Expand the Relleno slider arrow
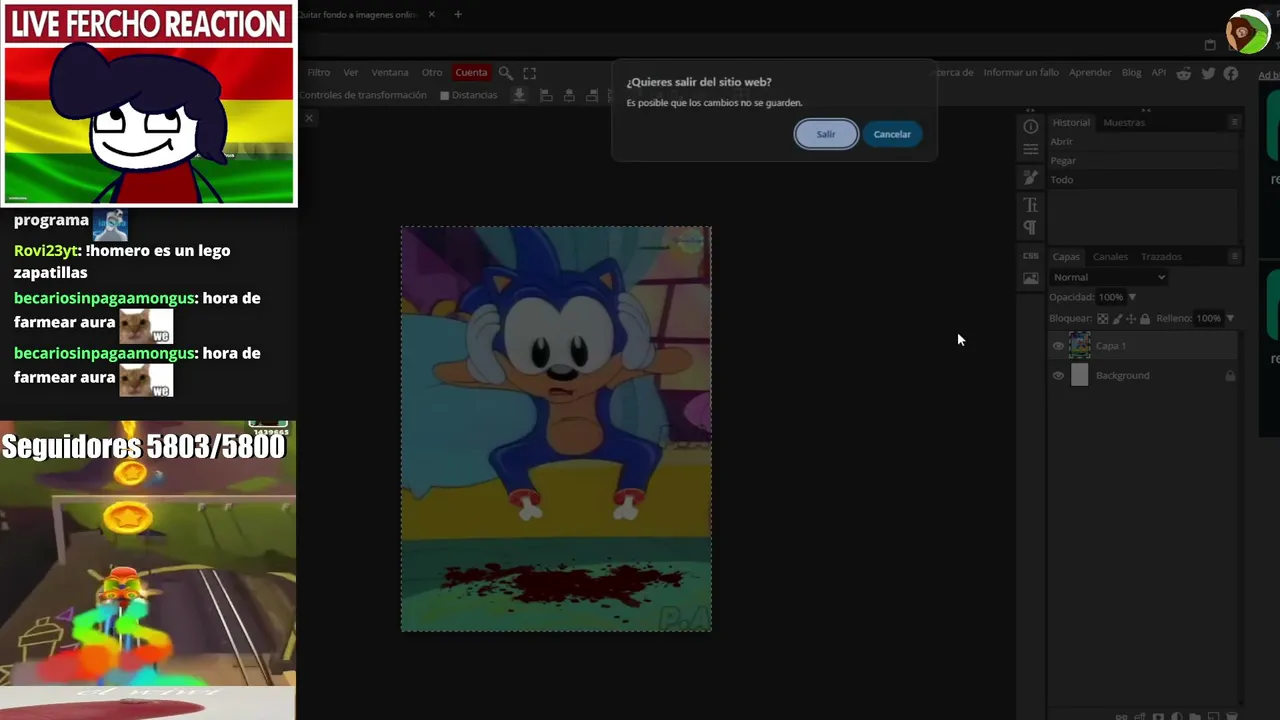Image resolution: width=1280 pixels, height=720 pixels. [1230, 319]
